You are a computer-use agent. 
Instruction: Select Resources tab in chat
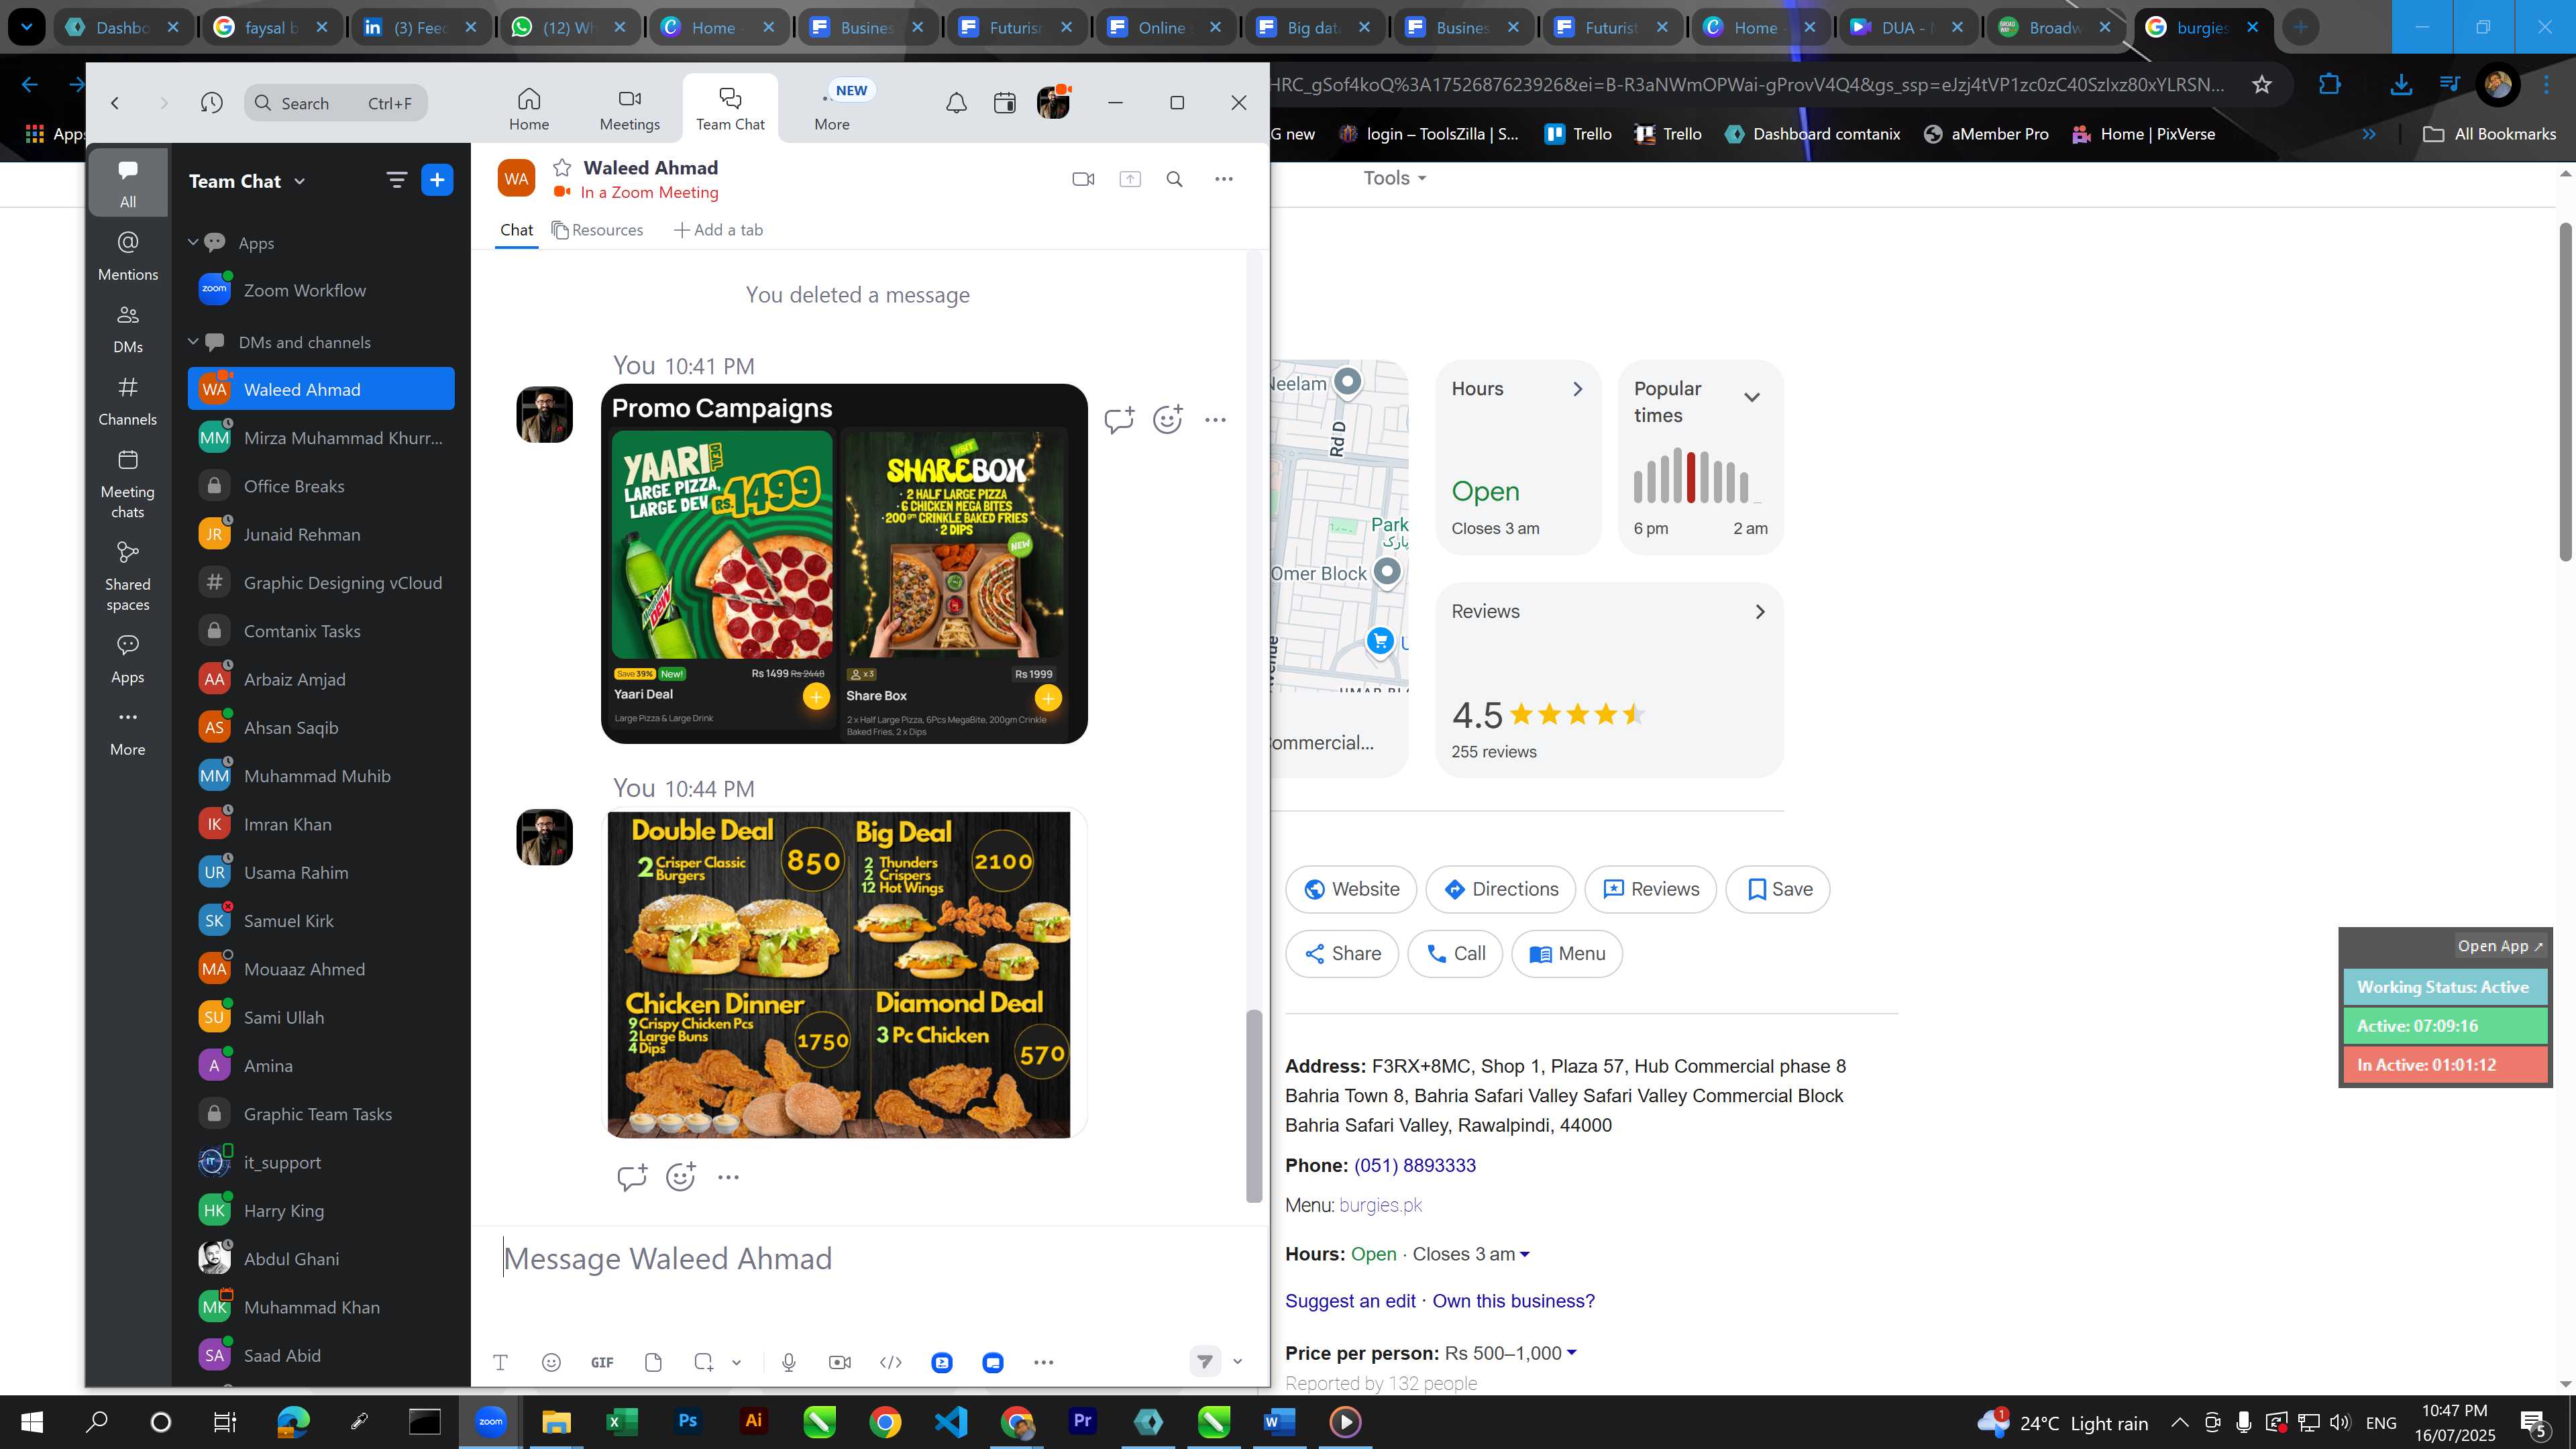(597, 230)
